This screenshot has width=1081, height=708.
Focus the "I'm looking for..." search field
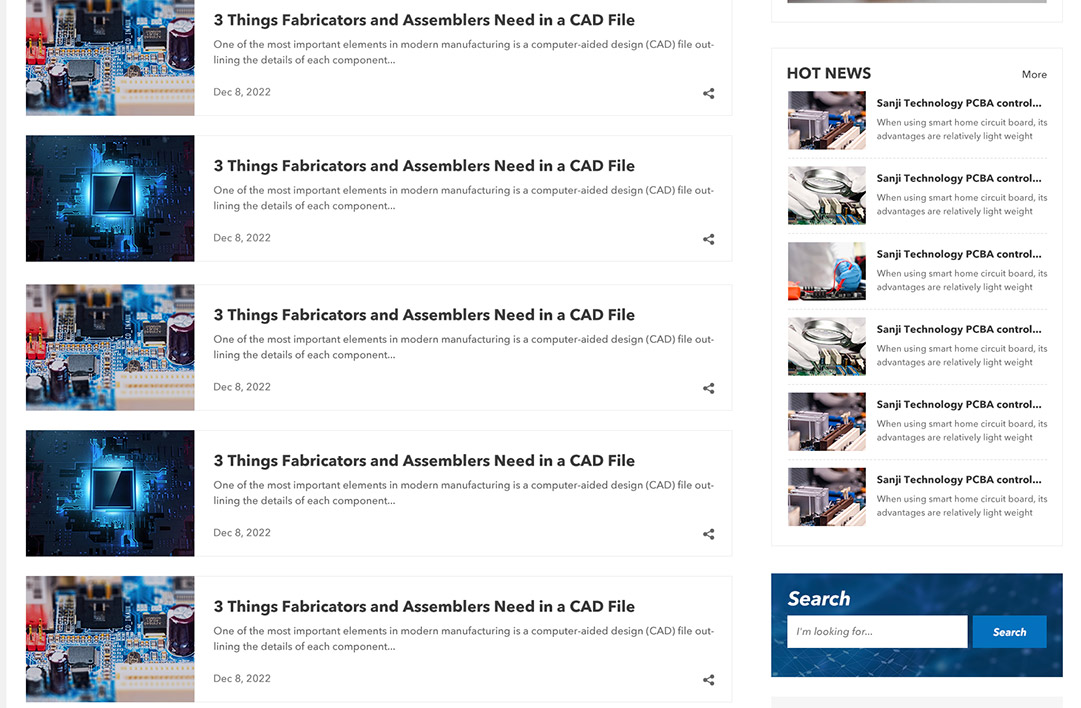point(876,632)
